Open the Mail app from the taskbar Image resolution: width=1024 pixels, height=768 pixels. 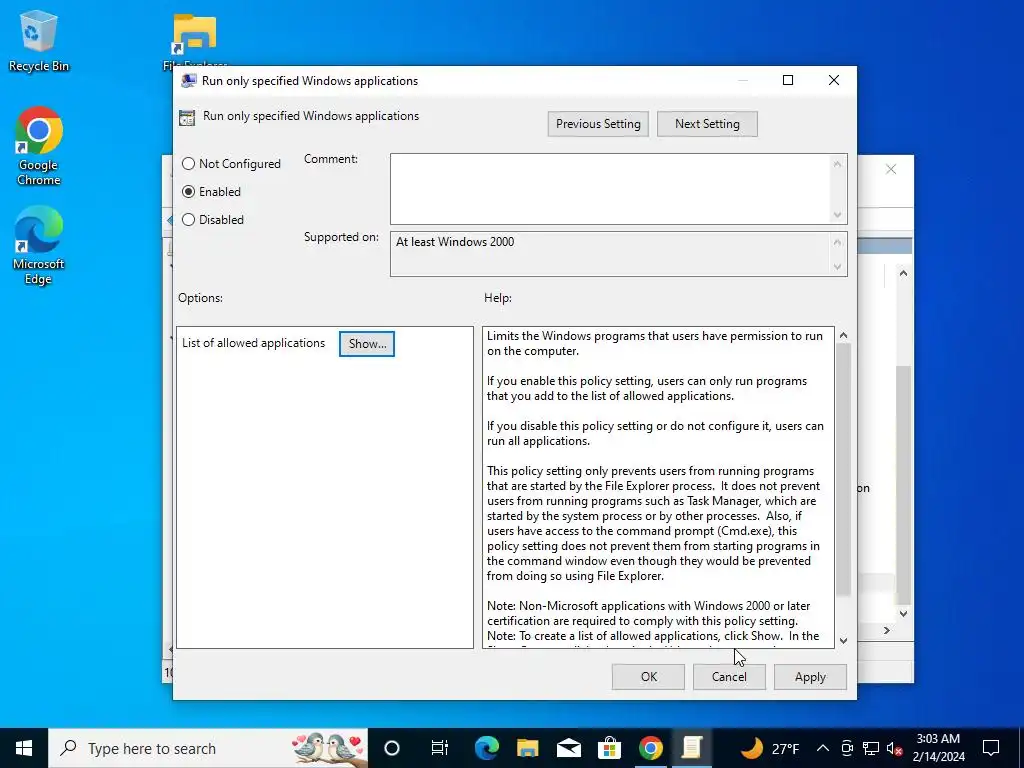[x=569, y=748]
